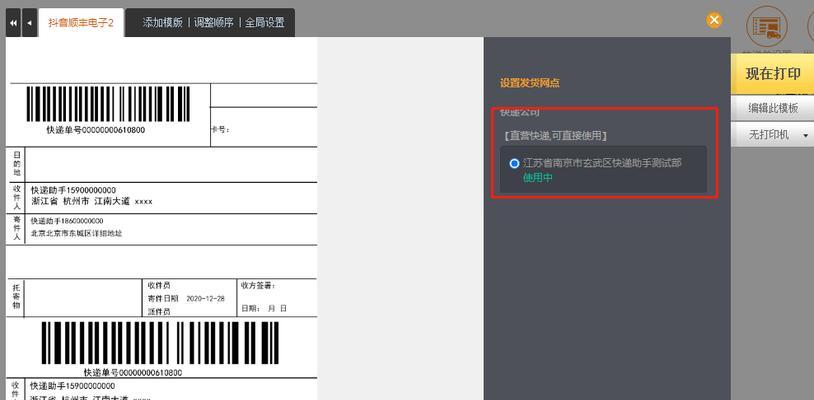Click the 收方签署 label
814x400 pixels.
[258, 285]
